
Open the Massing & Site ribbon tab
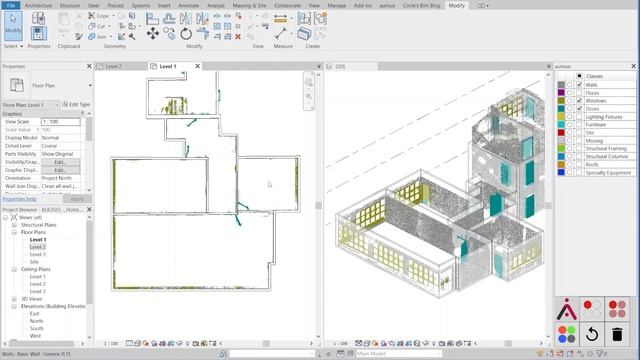pyautogui.click(x=249, y=6)
